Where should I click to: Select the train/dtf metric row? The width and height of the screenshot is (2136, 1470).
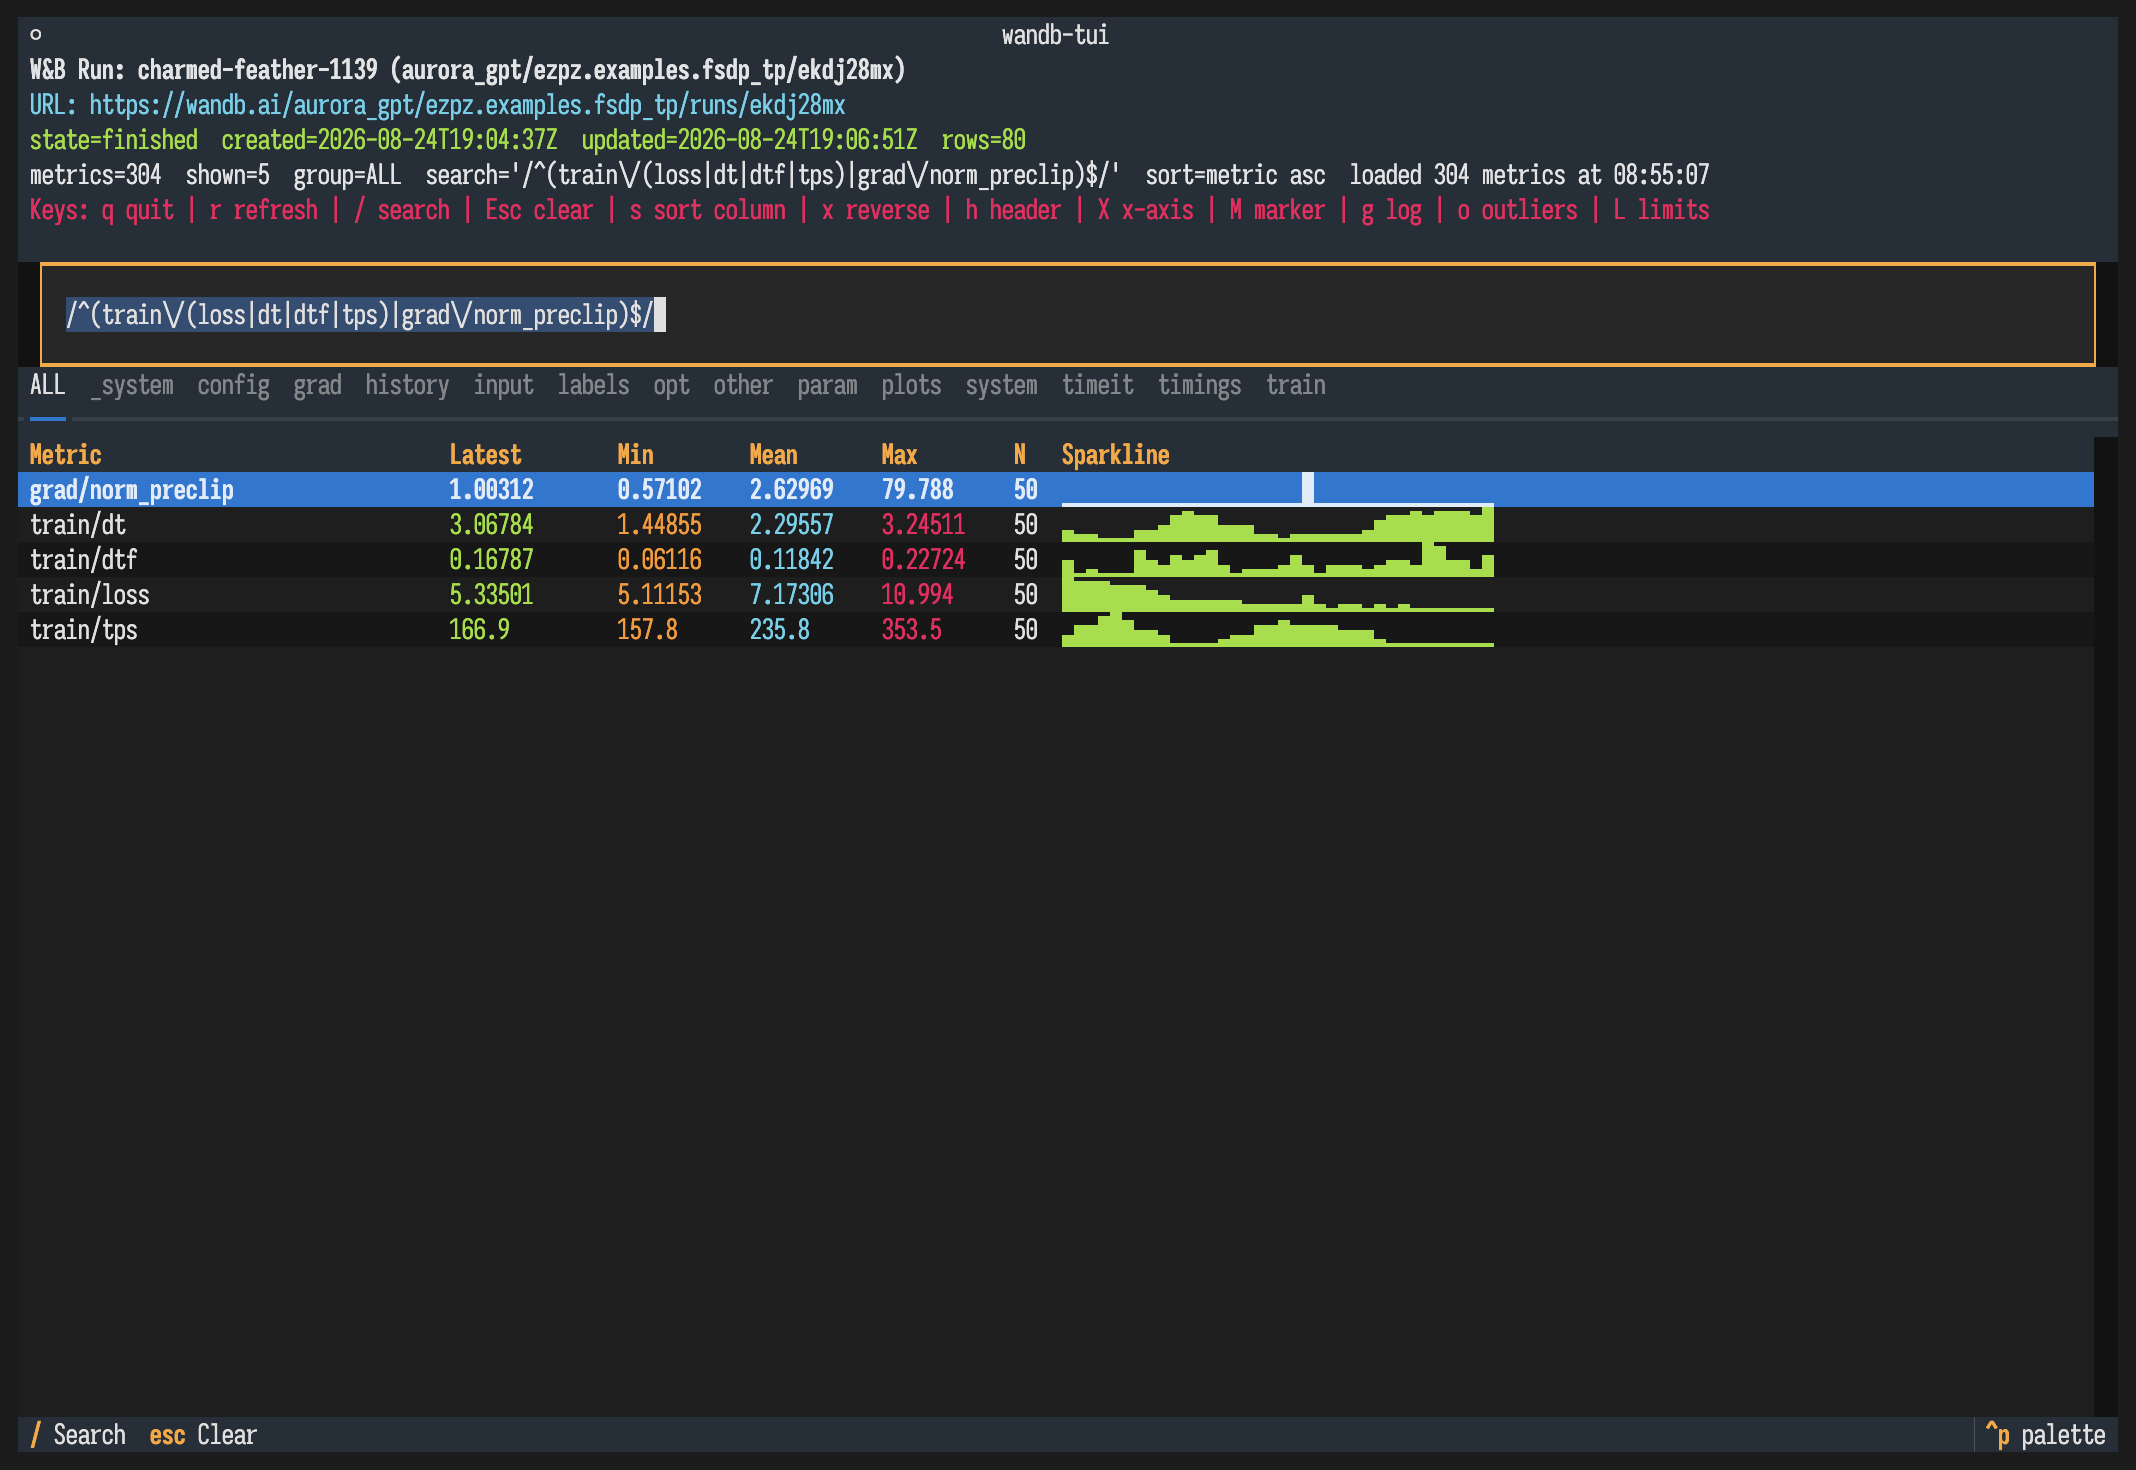tap(1056, 560)
